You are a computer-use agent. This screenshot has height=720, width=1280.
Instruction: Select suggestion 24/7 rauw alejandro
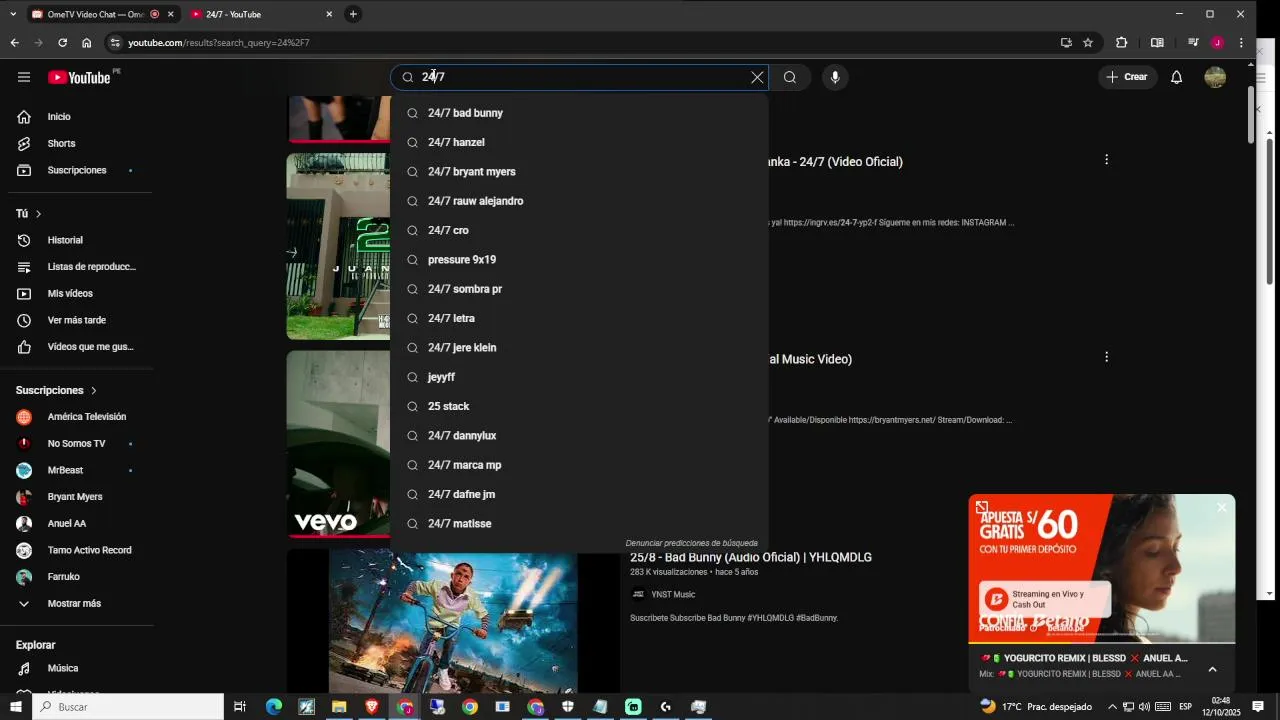(x=579, y=201)
